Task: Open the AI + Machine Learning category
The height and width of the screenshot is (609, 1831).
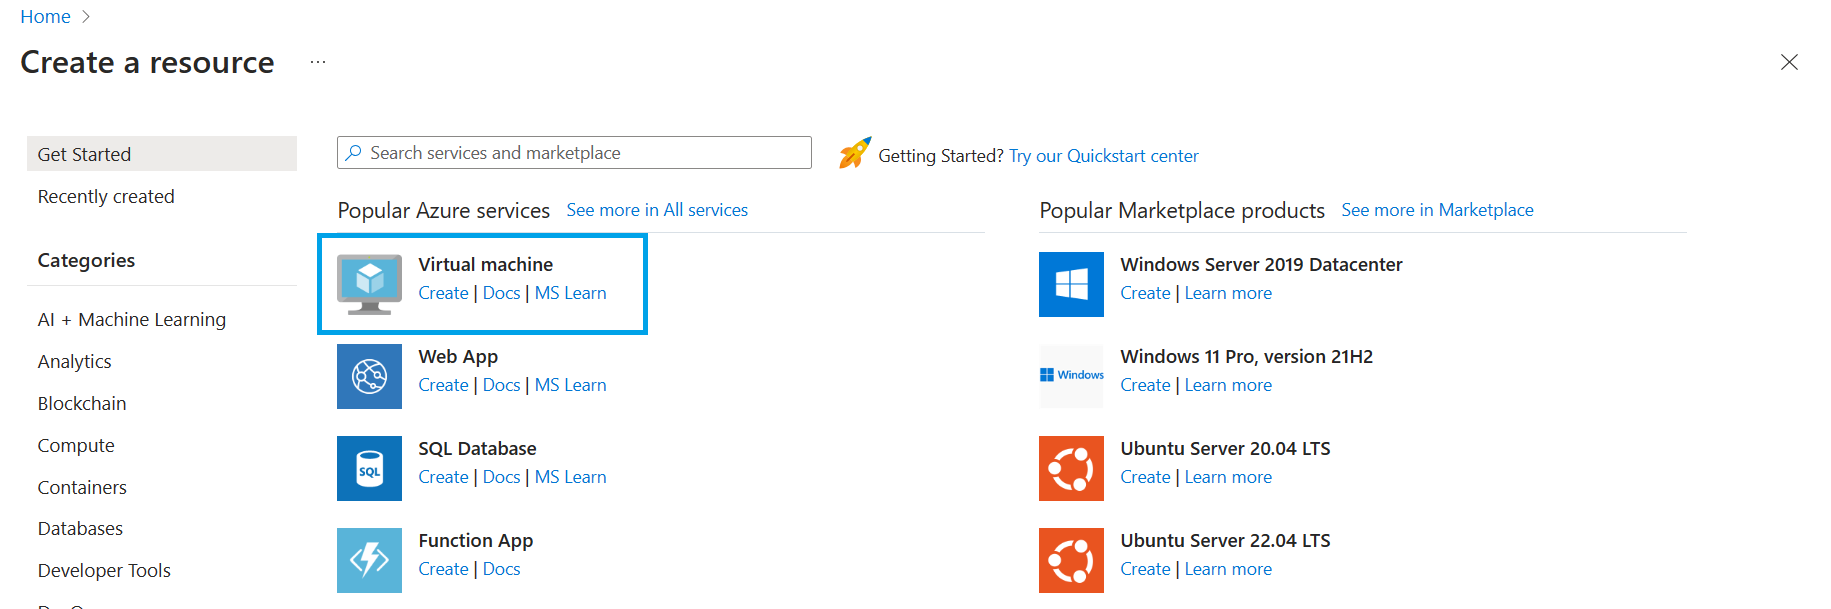Action: coord(132,320)
